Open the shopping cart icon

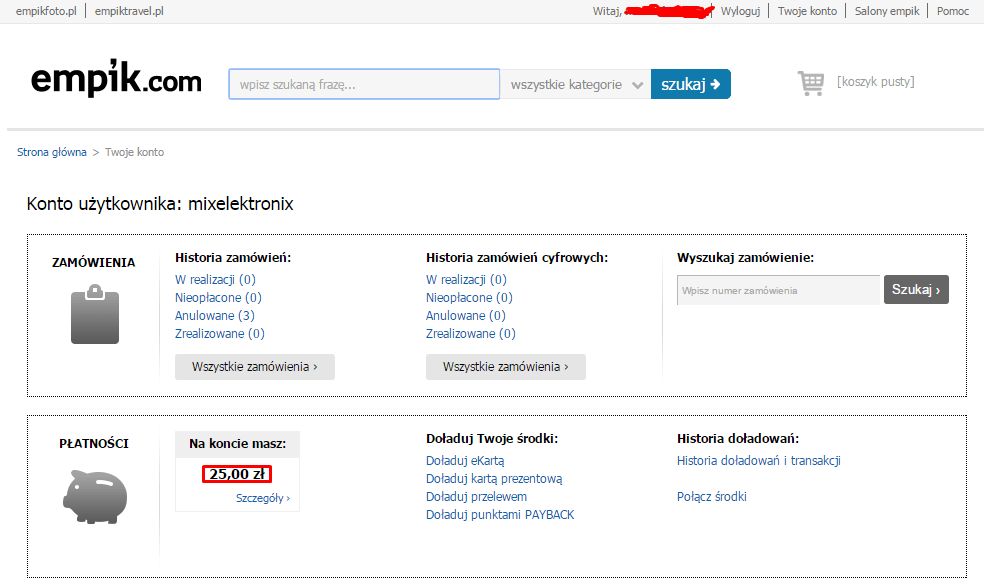[x=810, y=83]
